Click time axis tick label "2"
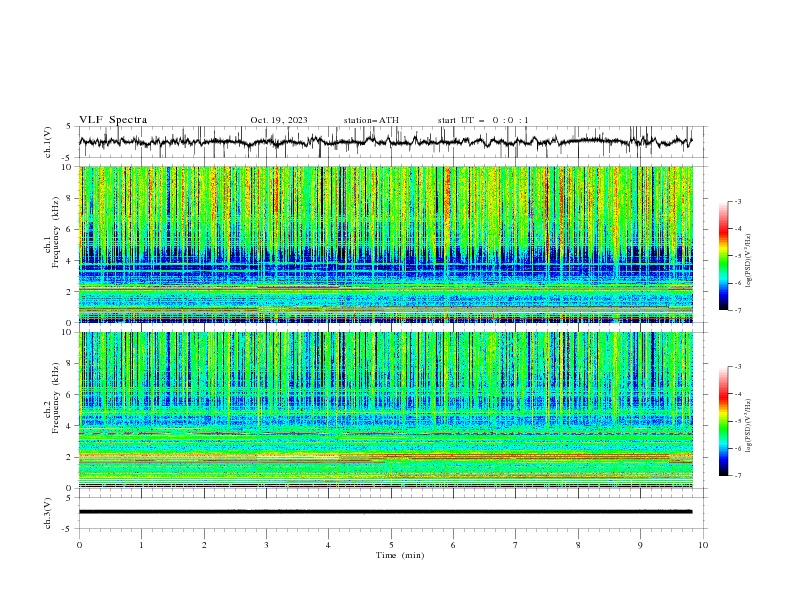 coord(204,545)
